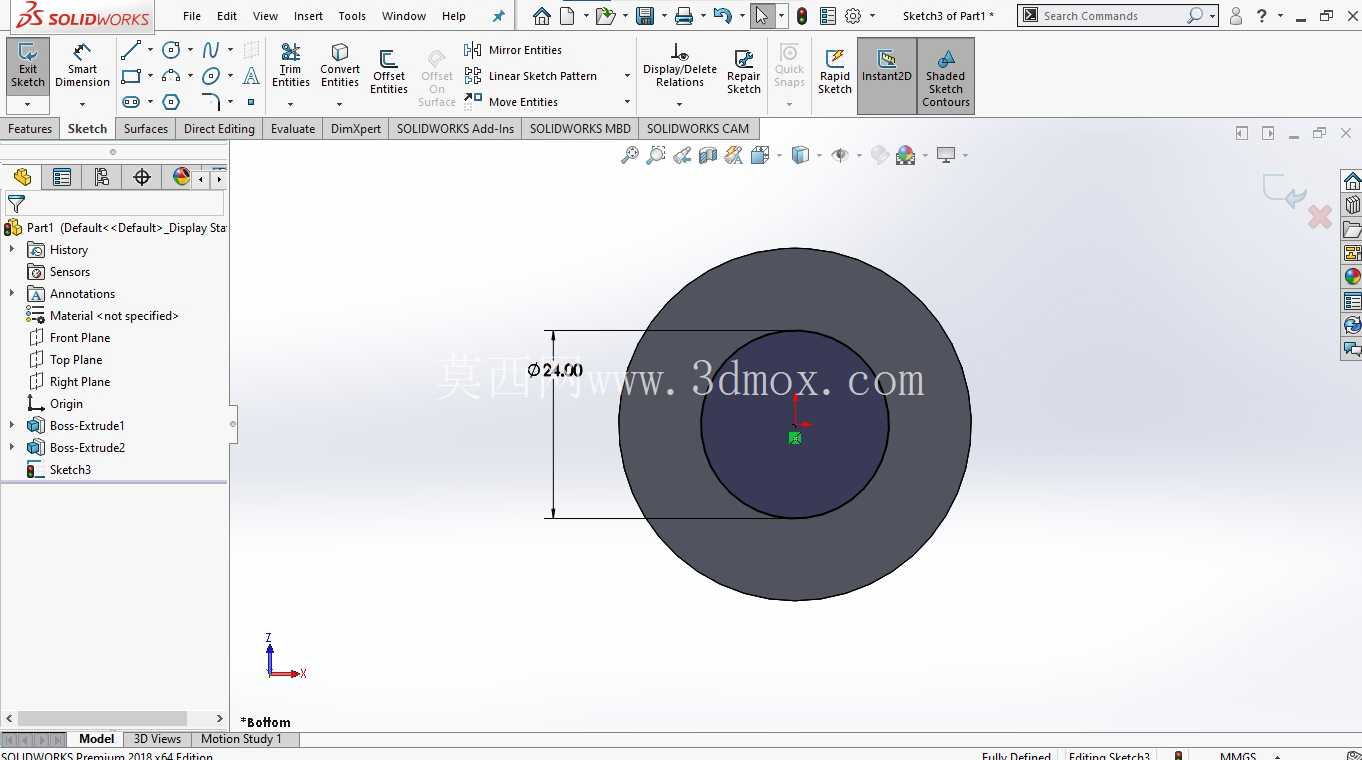Switch to the SOLIDWORKS Add-Ins tab

[x=455, y=129]
